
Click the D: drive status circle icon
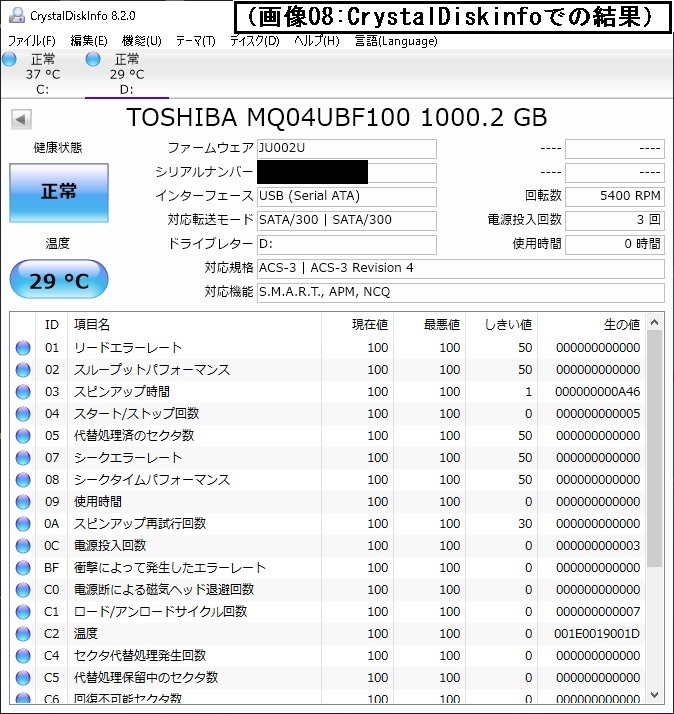pyautogui.click(x=93, y=59)
